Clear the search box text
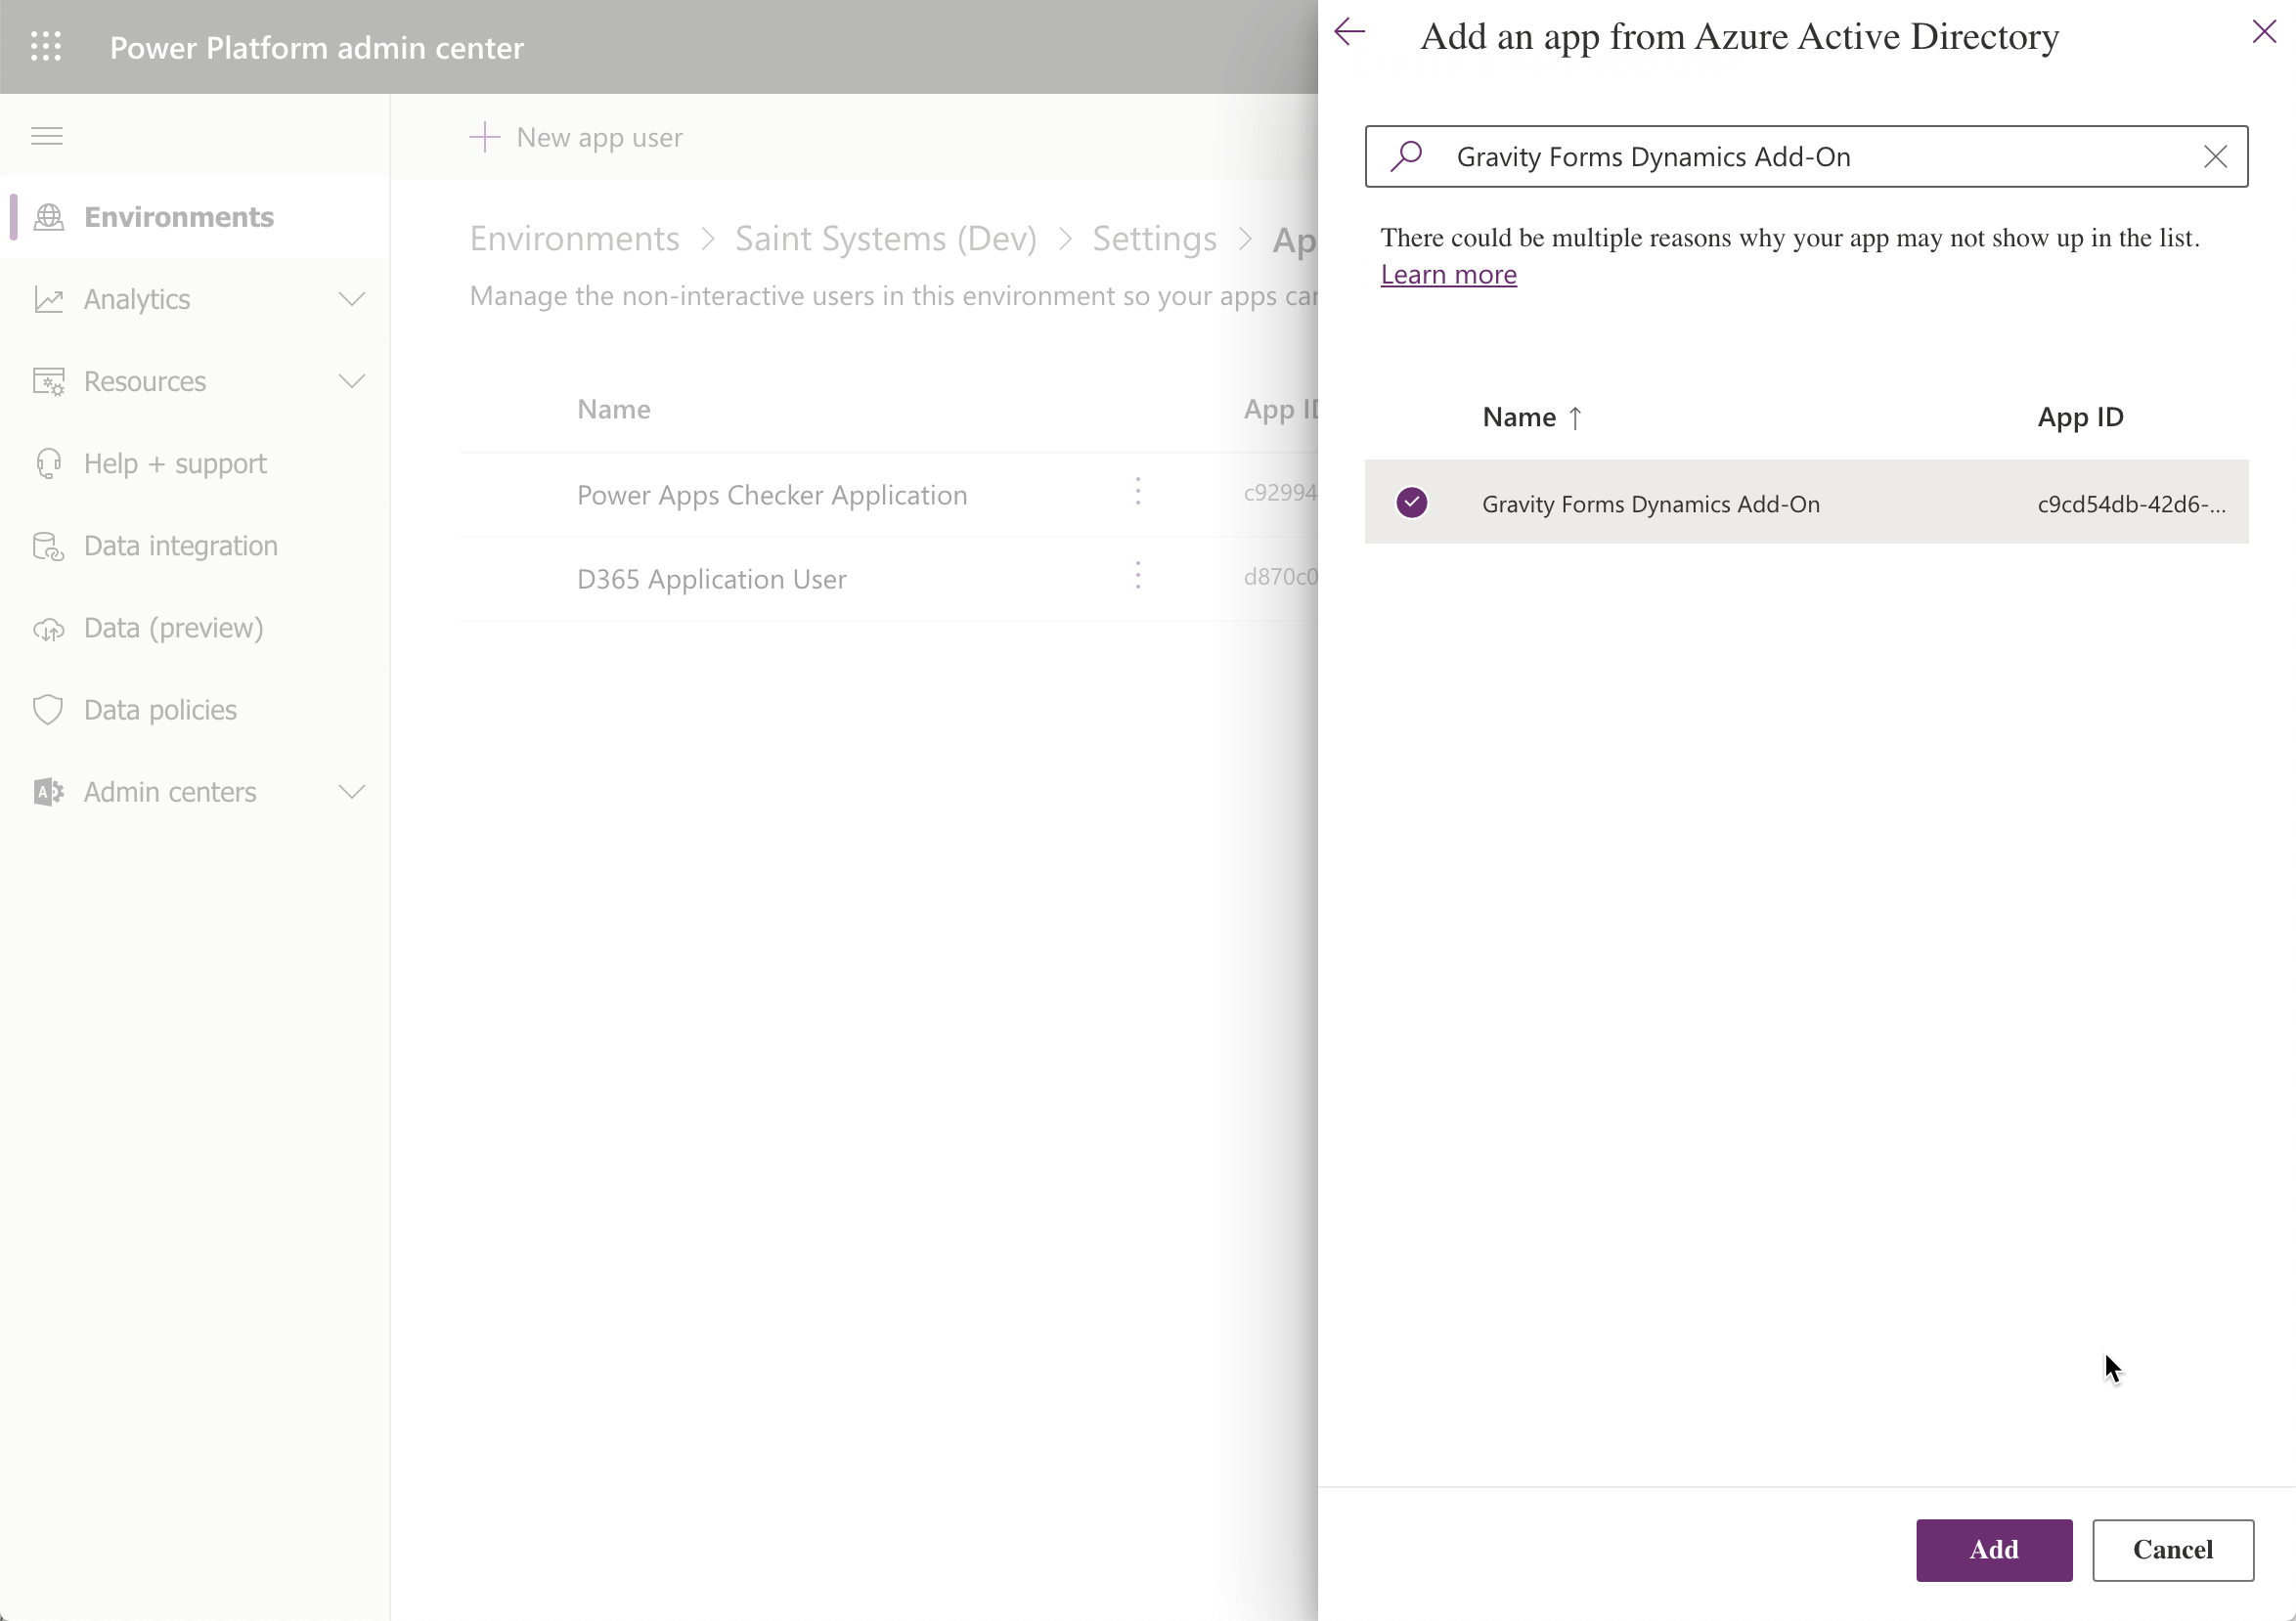This screenshot has width=2296, height=1621. point(2216,157)
